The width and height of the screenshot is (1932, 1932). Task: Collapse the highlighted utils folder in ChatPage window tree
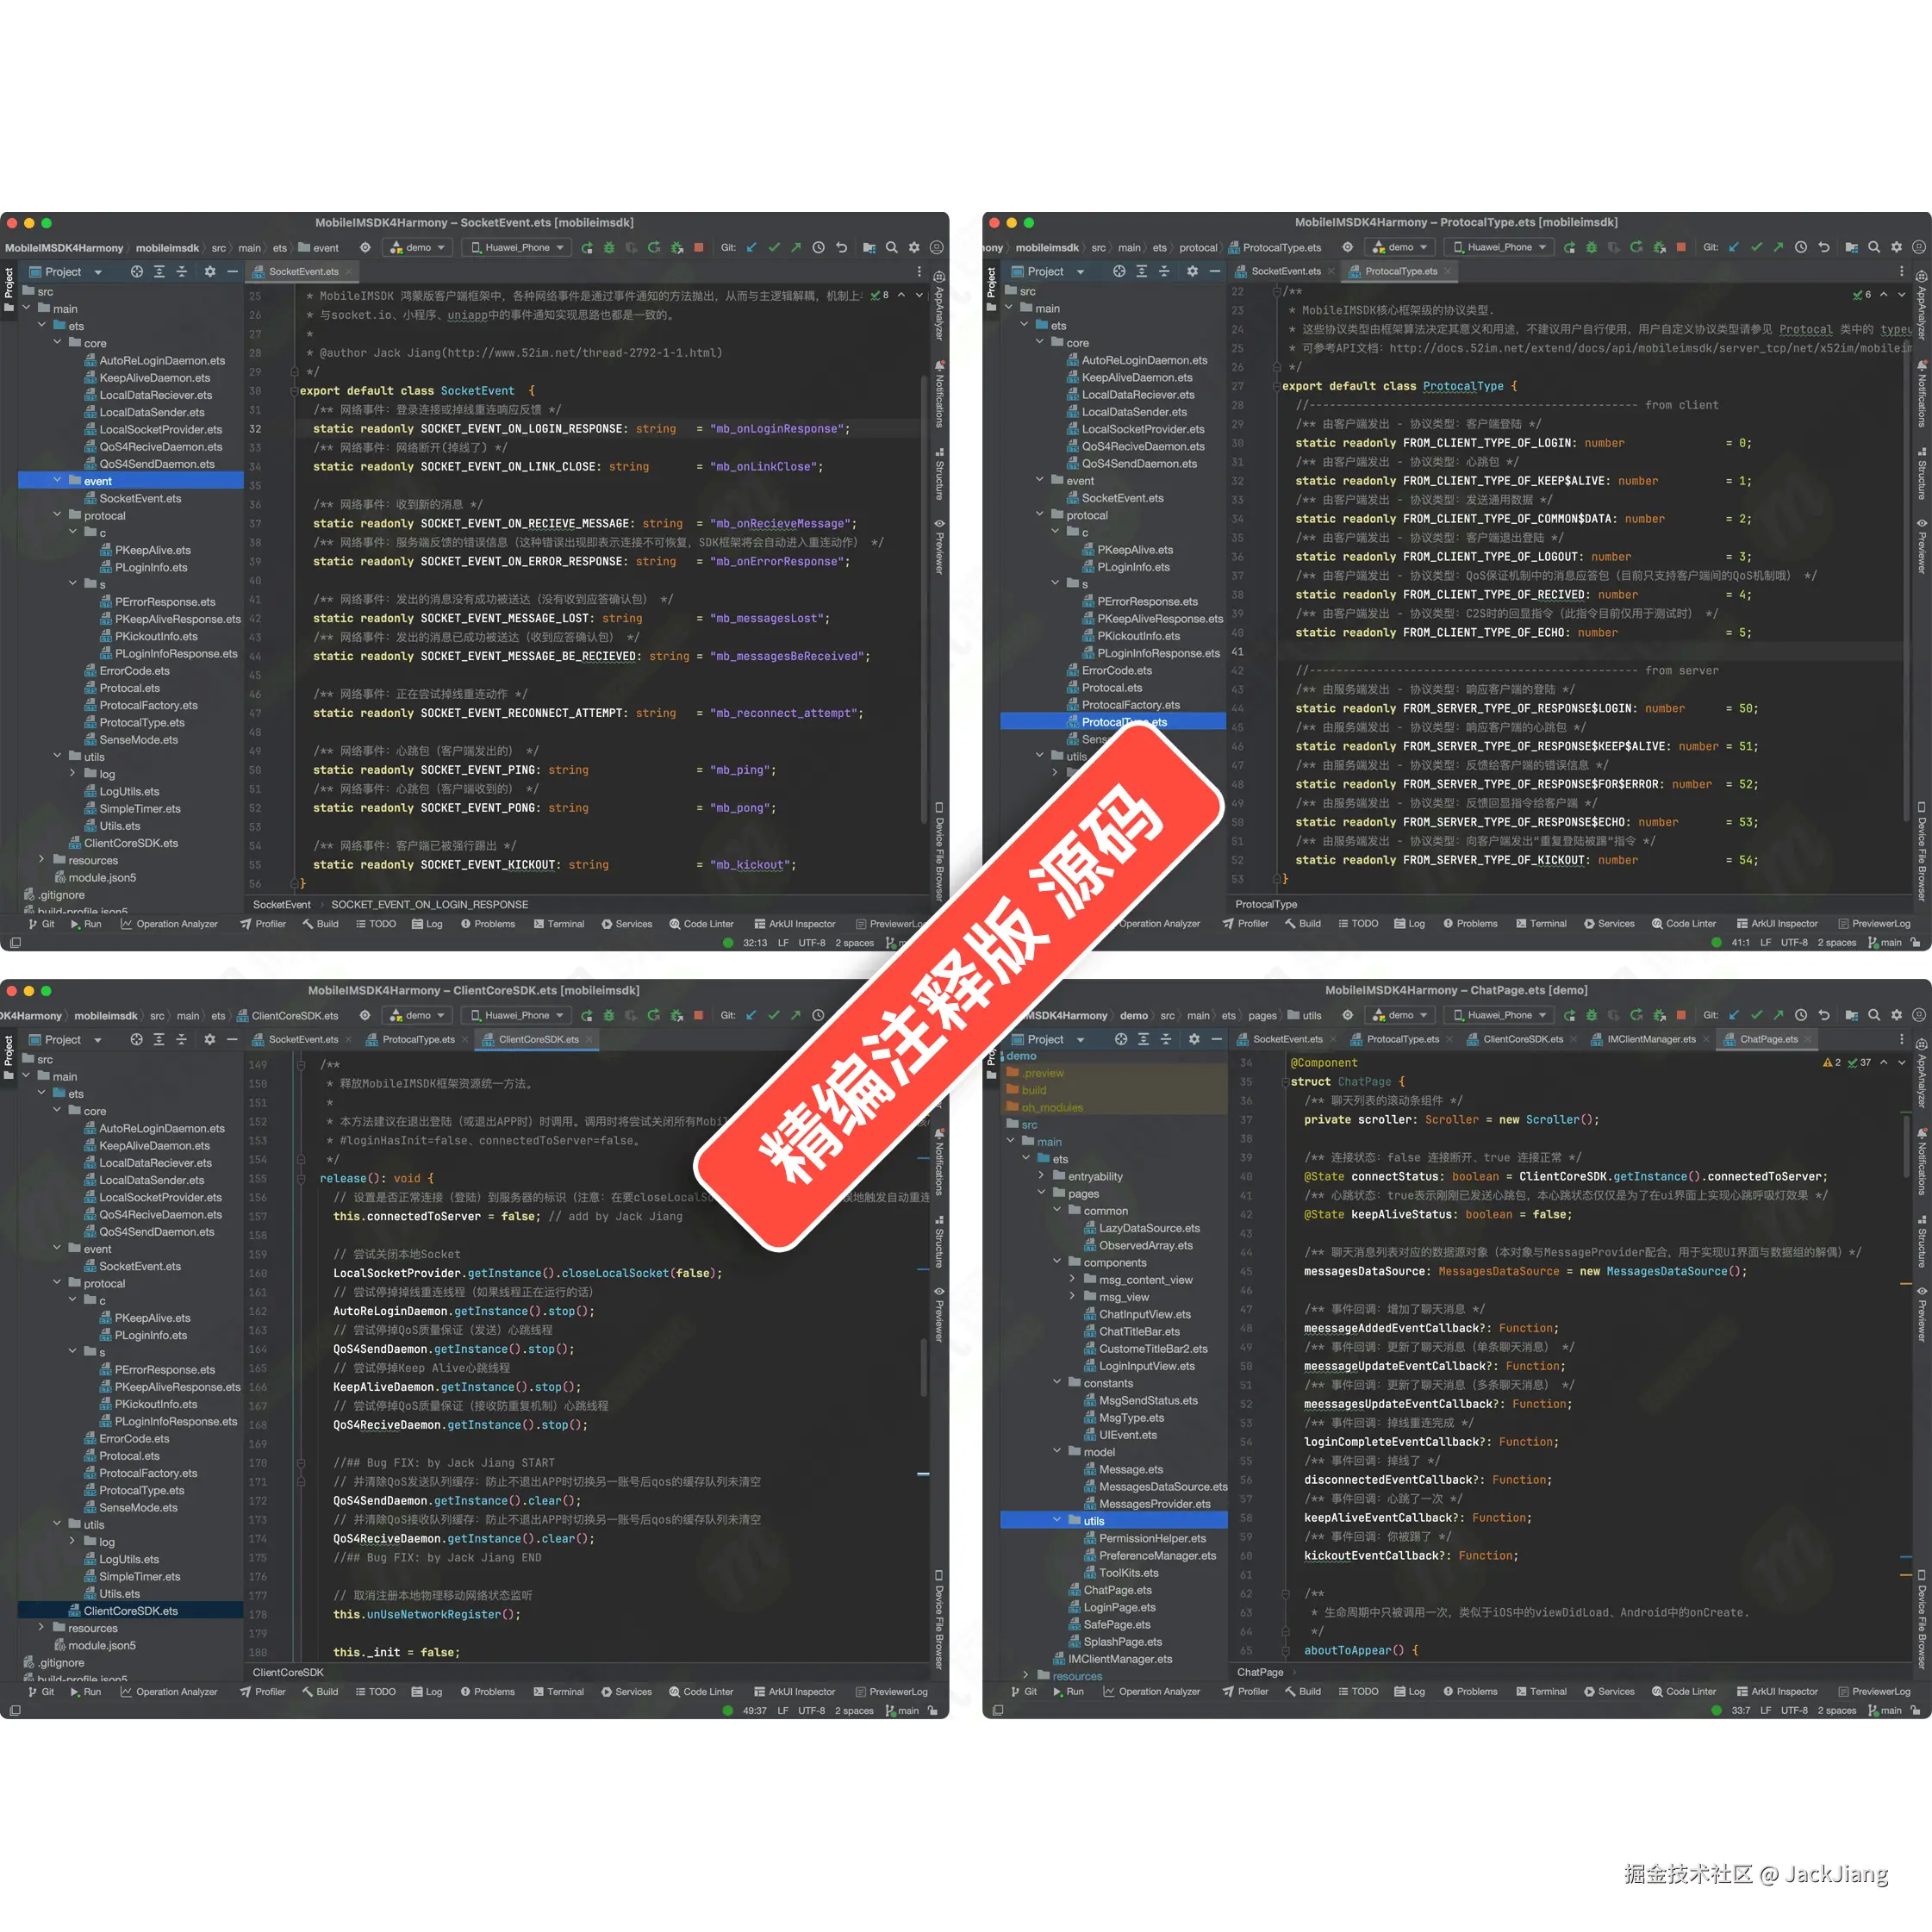pos(1058,1520)
